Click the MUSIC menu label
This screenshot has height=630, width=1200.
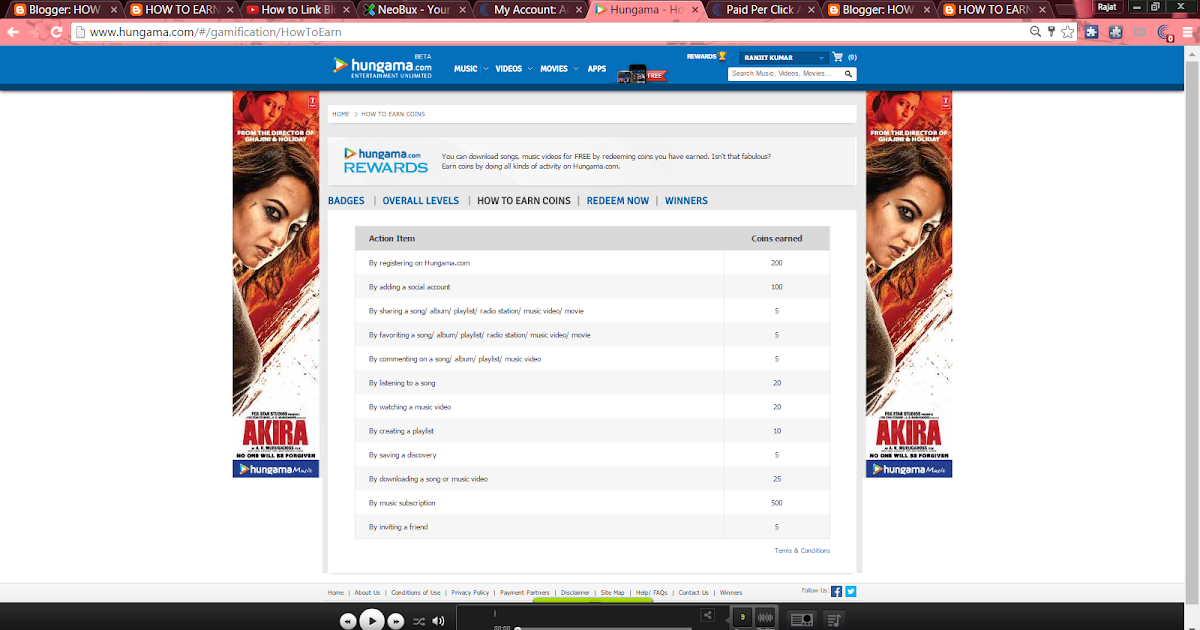(x=466, y=69)
